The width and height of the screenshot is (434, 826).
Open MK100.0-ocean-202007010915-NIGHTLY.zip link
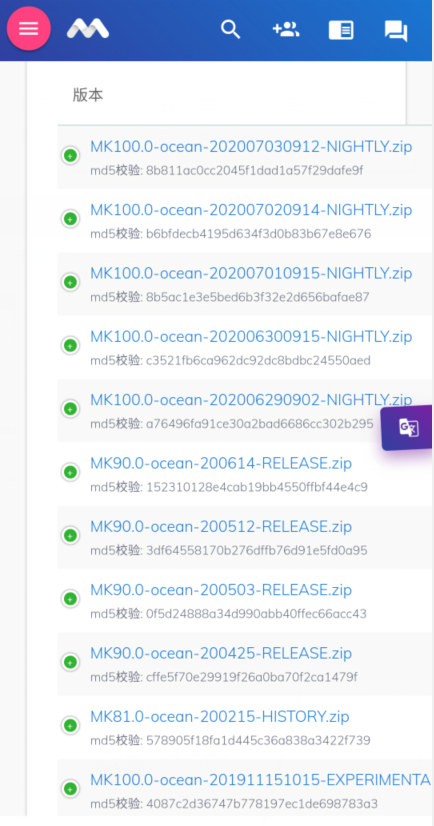point(251,273)
